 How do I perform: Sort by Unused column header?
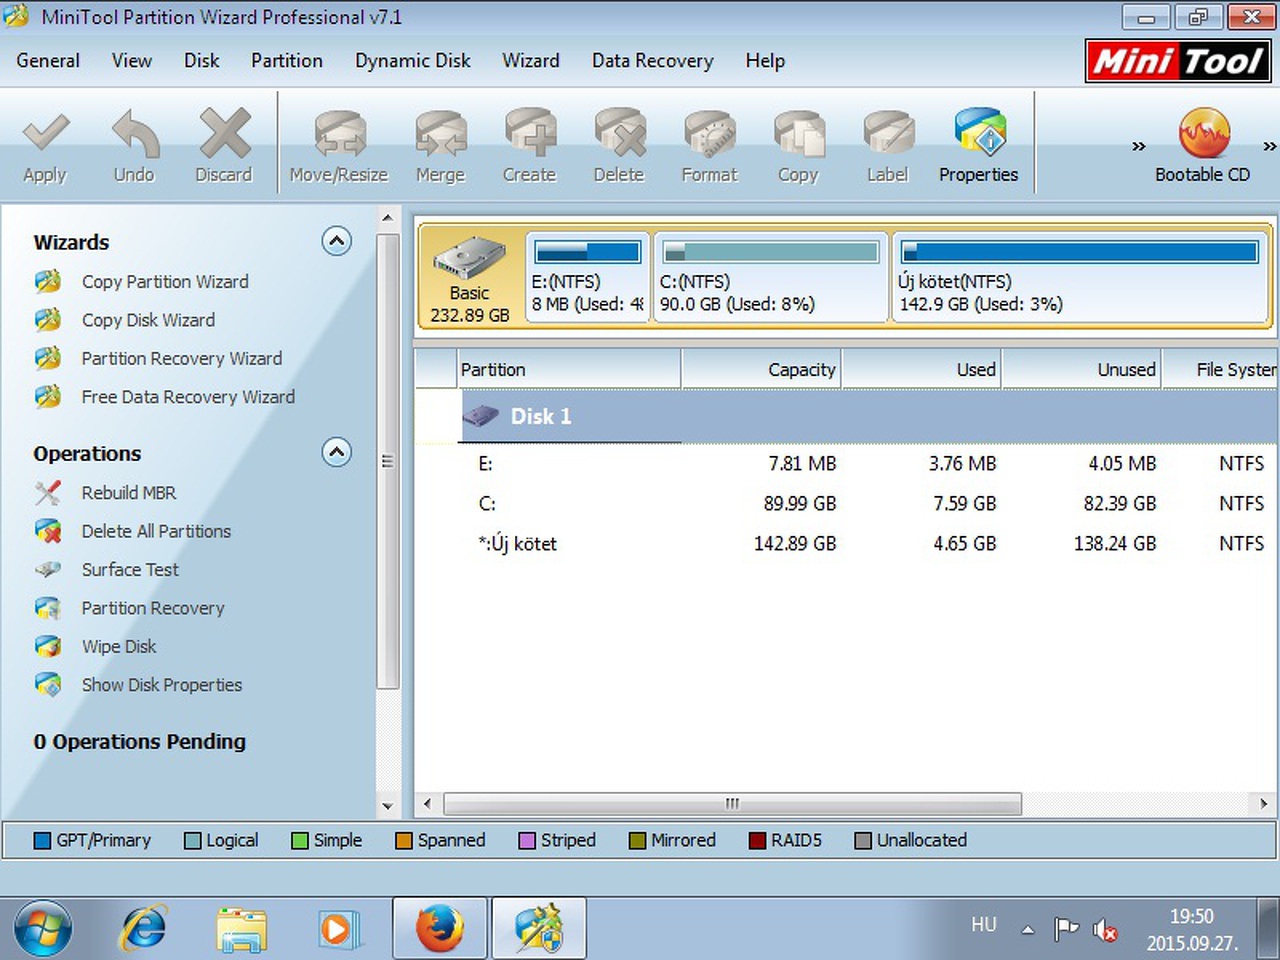pyautogui.click(x=1082, y=370)
